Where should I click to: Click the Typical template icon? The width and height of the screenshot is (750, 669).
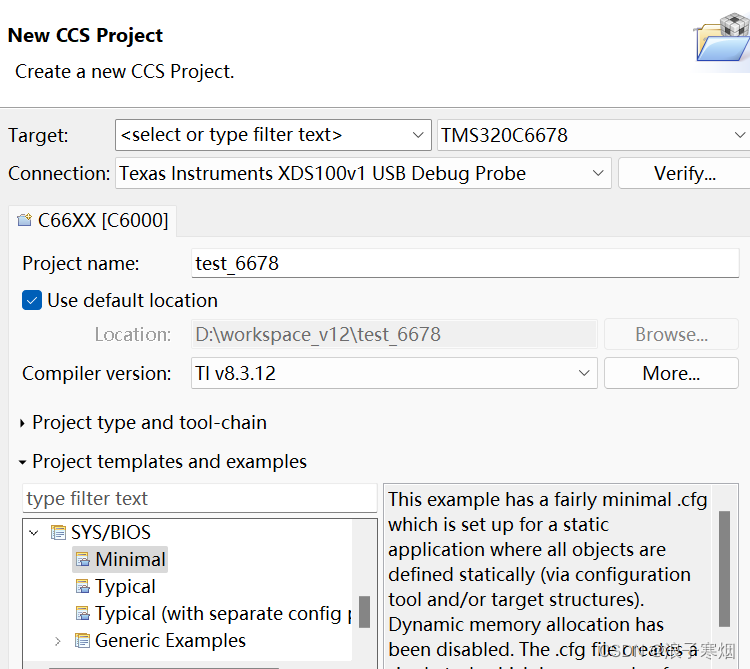82,586
